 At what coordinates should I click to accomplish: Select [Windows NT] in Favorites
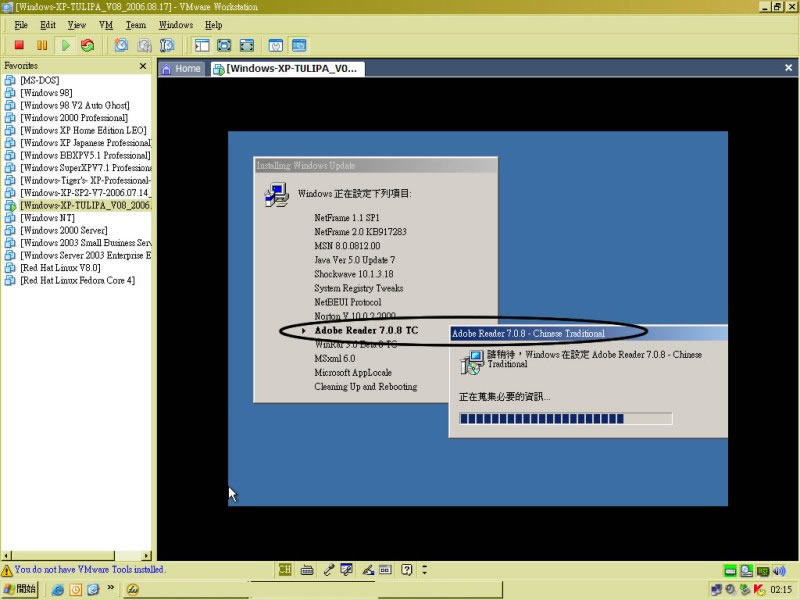tap(47, 218)
